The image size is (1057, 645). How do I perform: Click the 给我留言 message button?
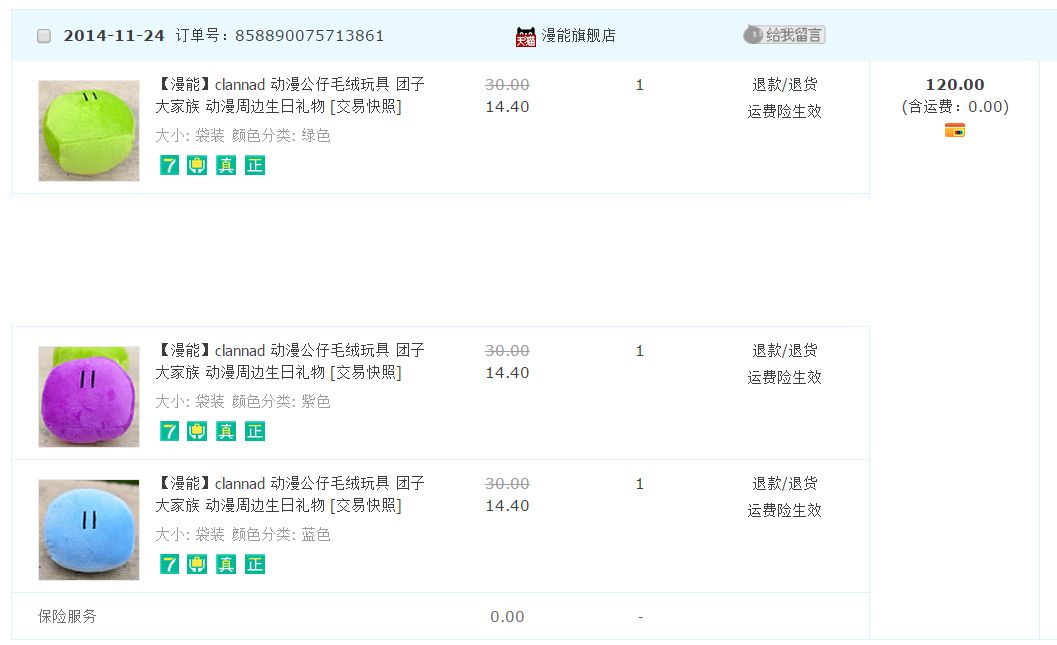(x=784, y=35)
